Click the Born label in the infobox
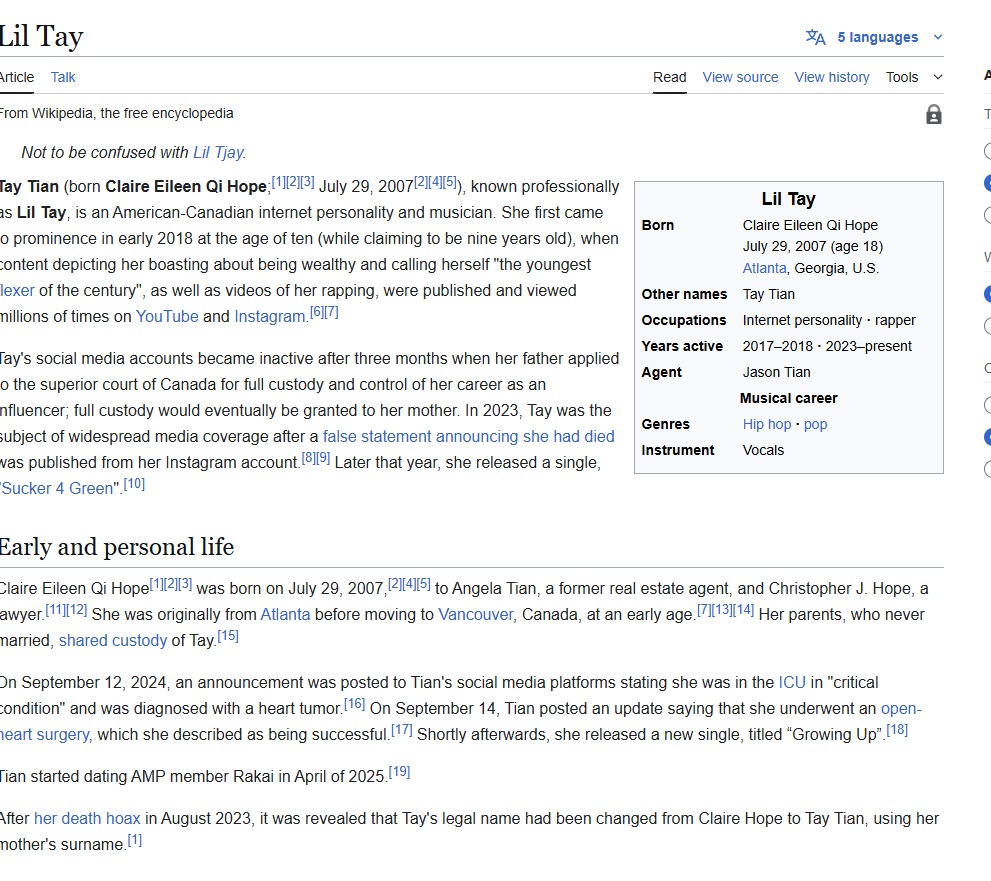Screen dimensions: 991x881 657,225
